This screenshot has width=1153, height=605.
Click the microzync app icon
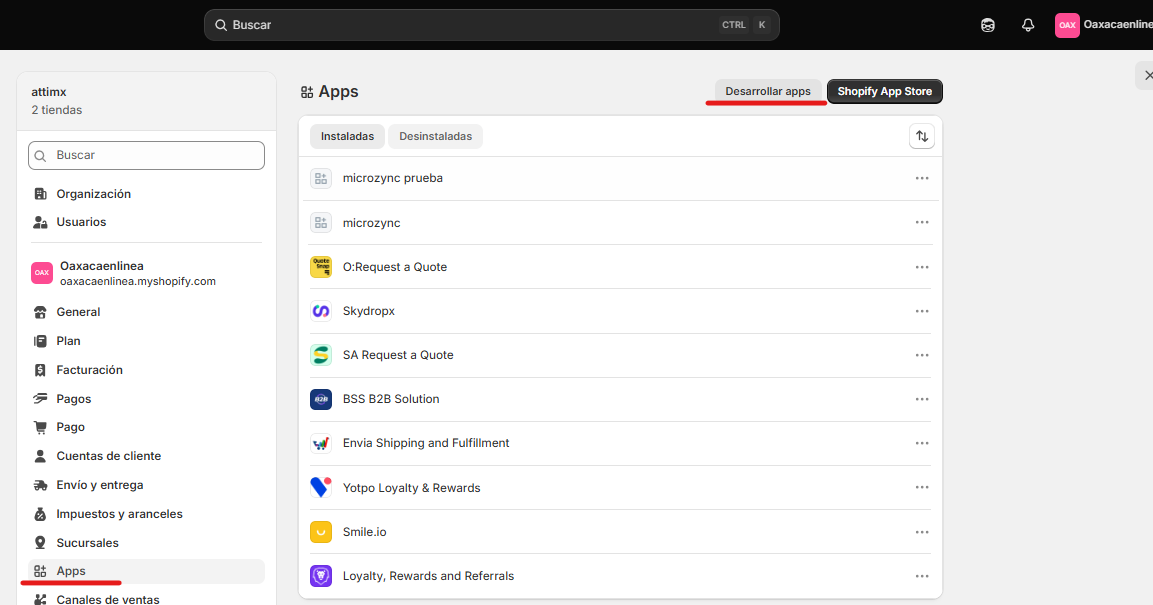point(321,223)
